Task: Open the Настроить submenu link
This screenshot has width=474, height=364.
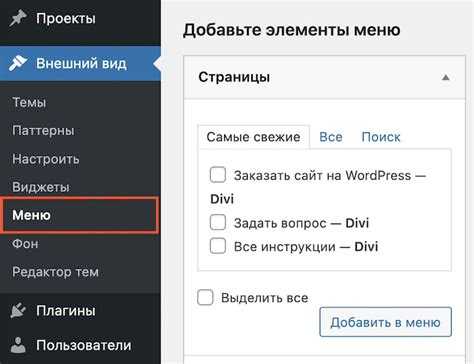Action: pos(46,159)
